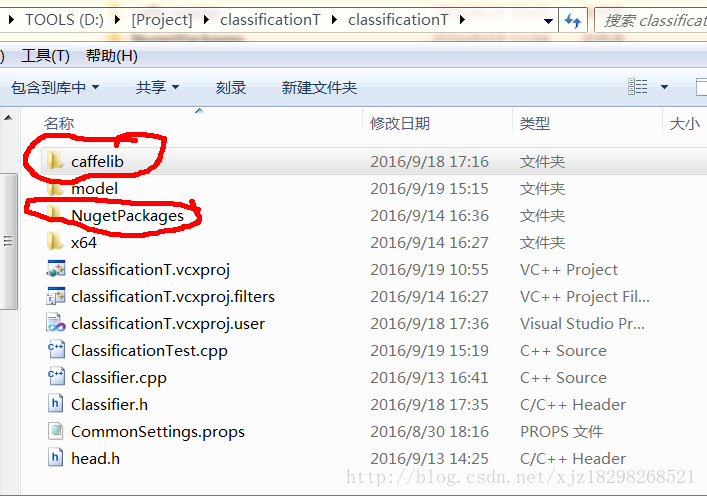Select classificationT.vcxproj.user file name
This screenshot has width=707, height=497.
pos(168,324)
